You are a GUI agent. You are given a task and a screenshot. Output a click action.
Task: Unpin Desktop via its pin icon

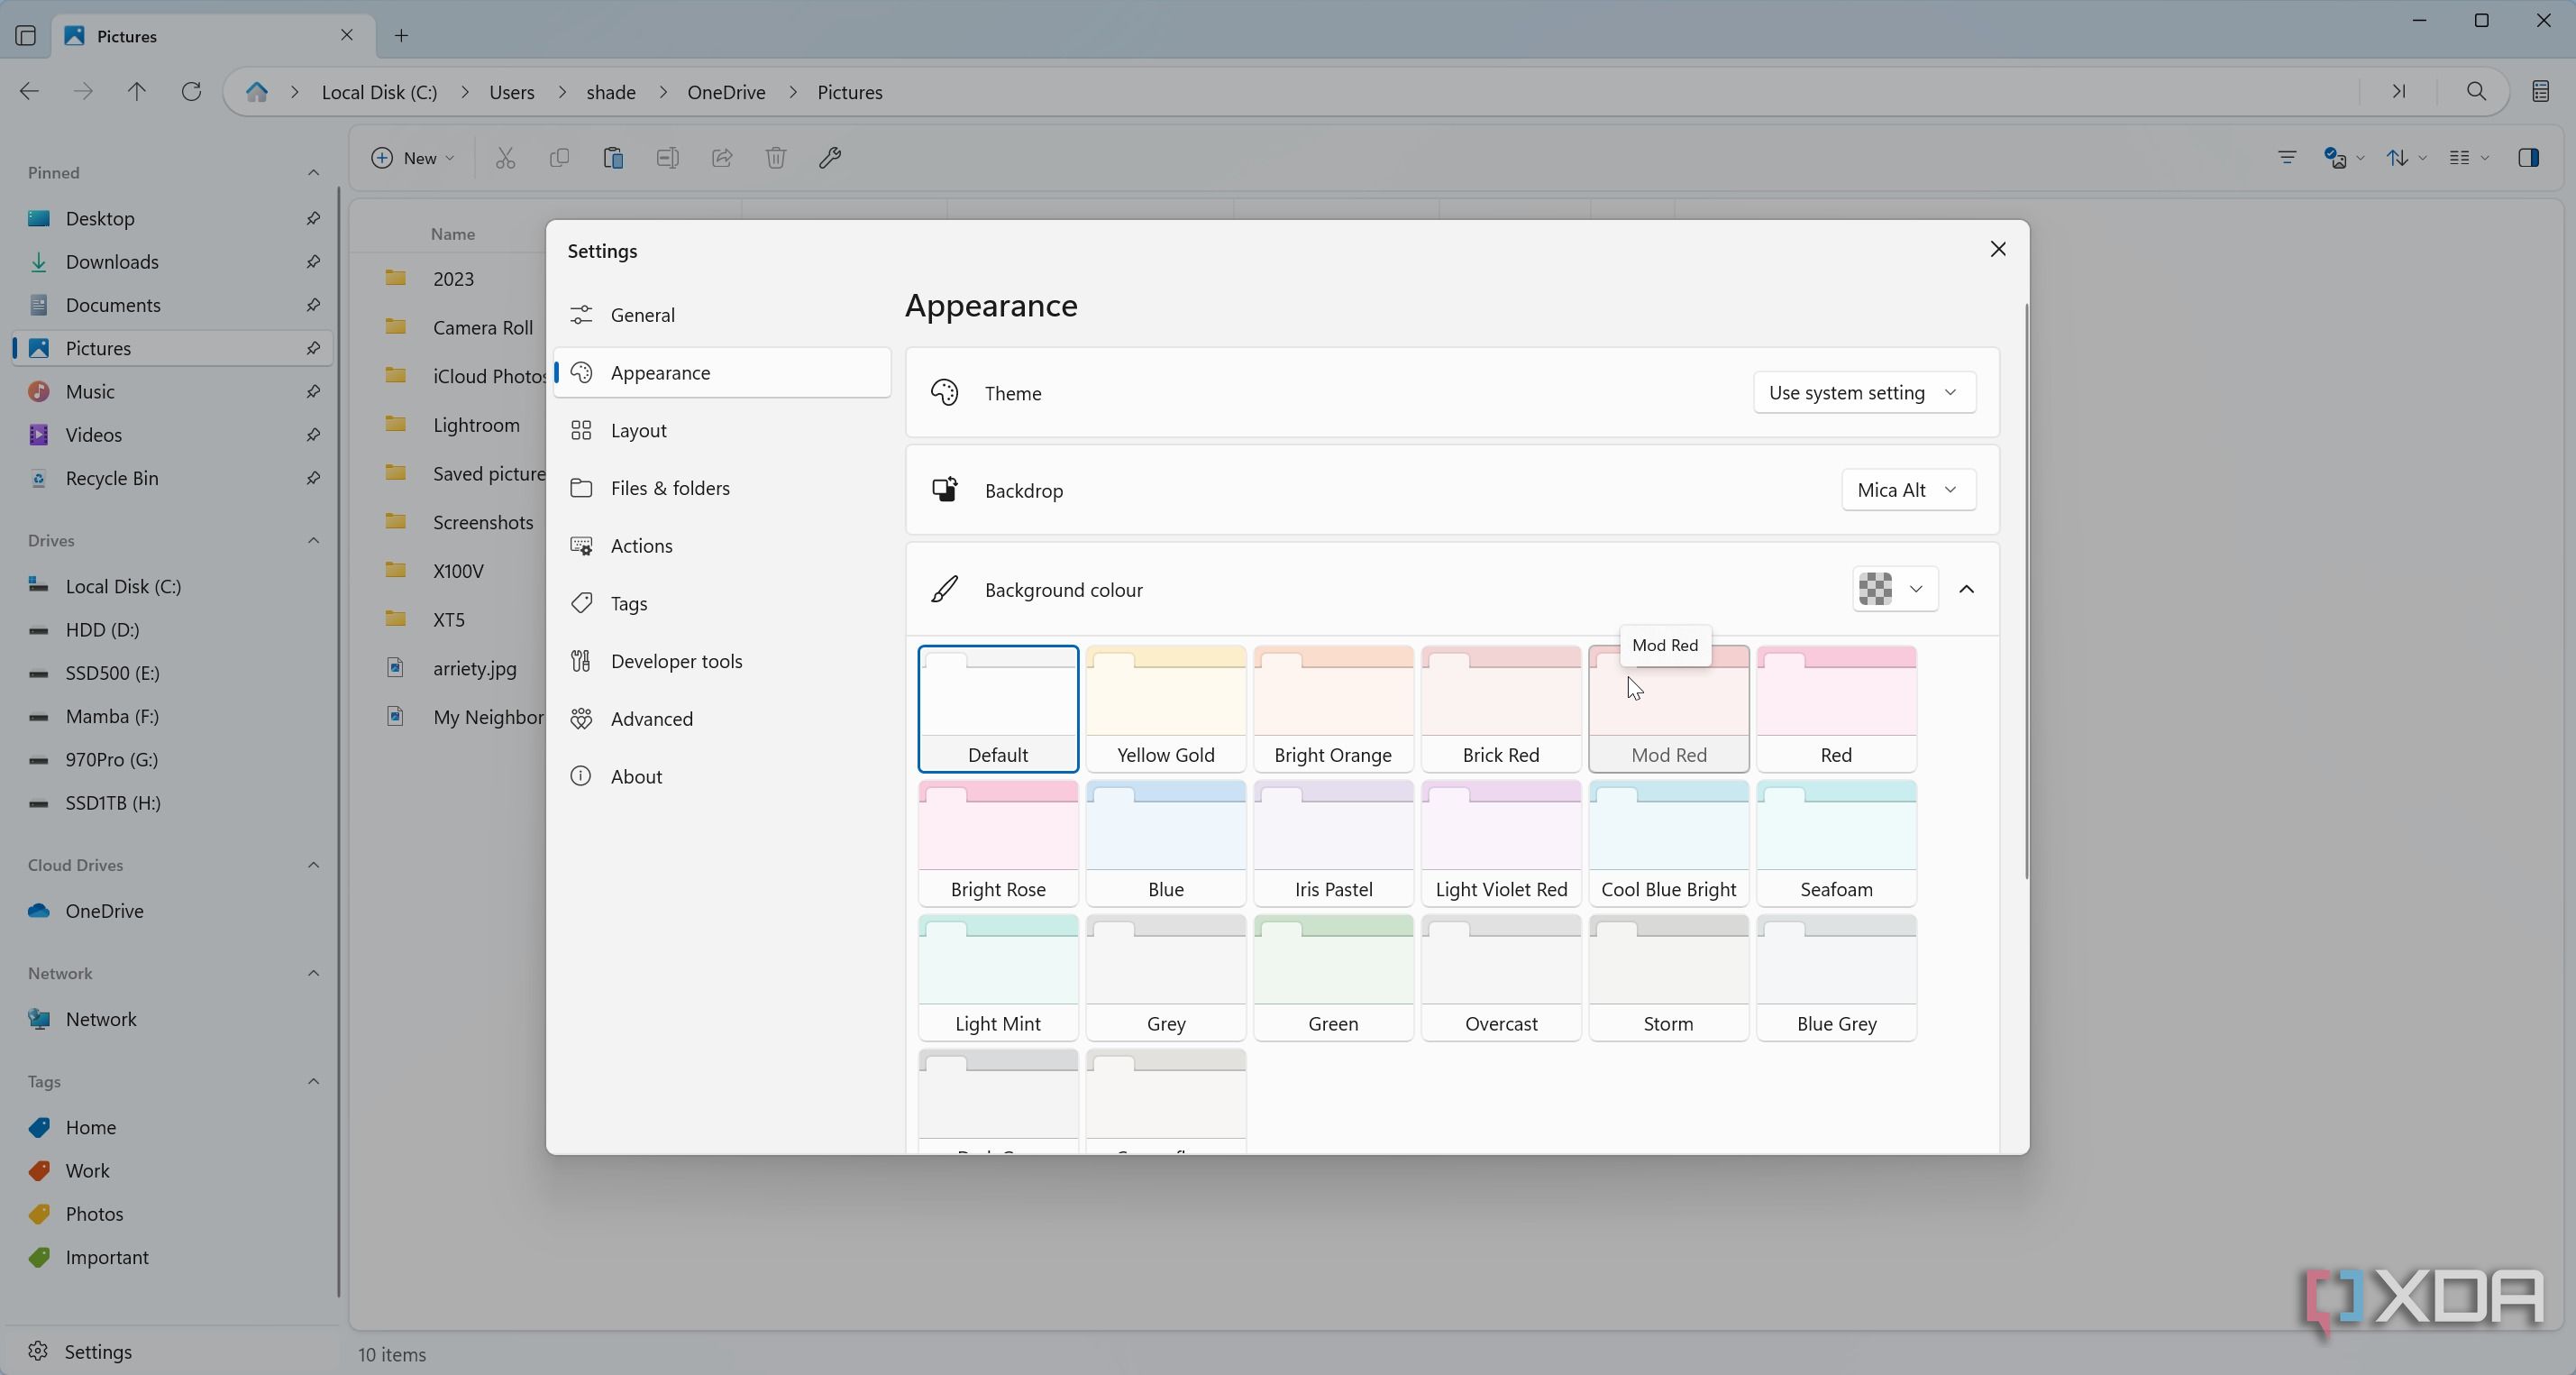pos(313,218)
